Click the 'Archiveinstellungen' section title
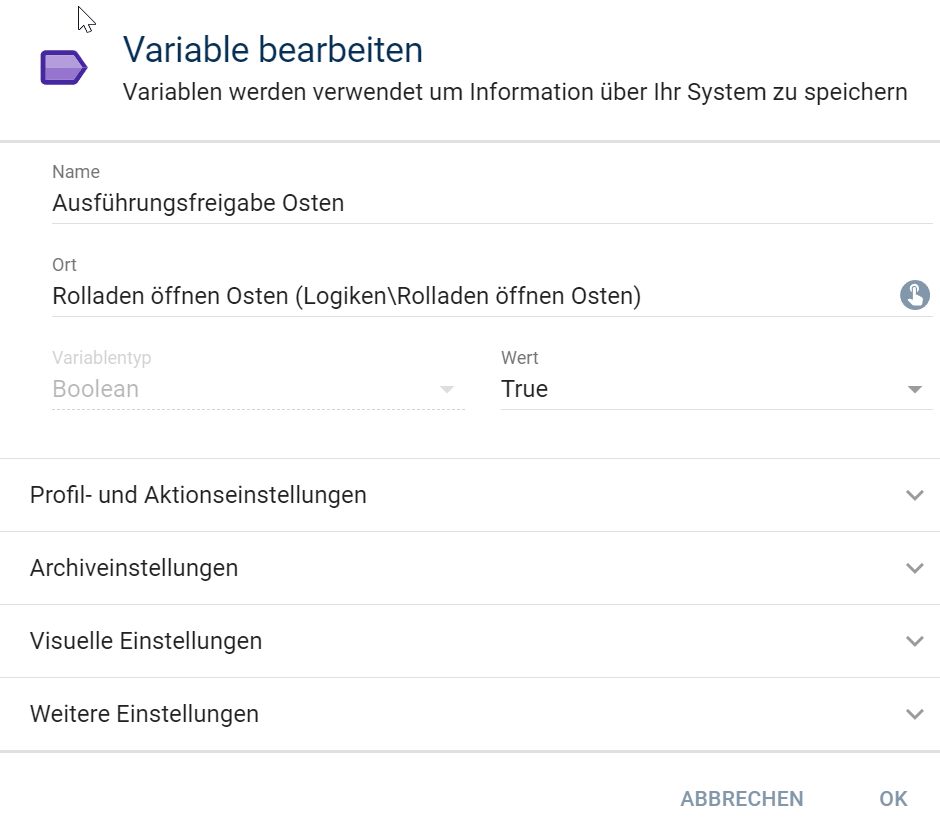The width and height of the screenshot is (940, 824). coord(134,568)
